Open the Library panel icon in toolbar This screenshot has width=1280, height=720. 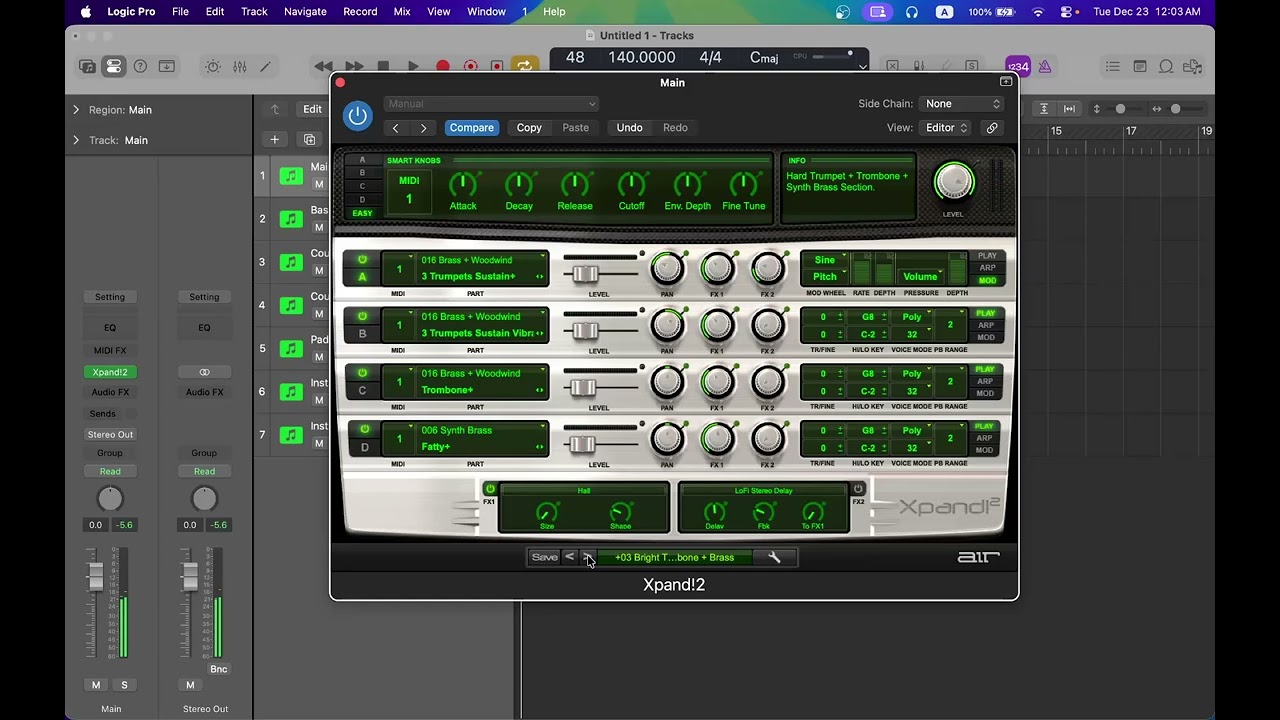[x=88, y=66]
